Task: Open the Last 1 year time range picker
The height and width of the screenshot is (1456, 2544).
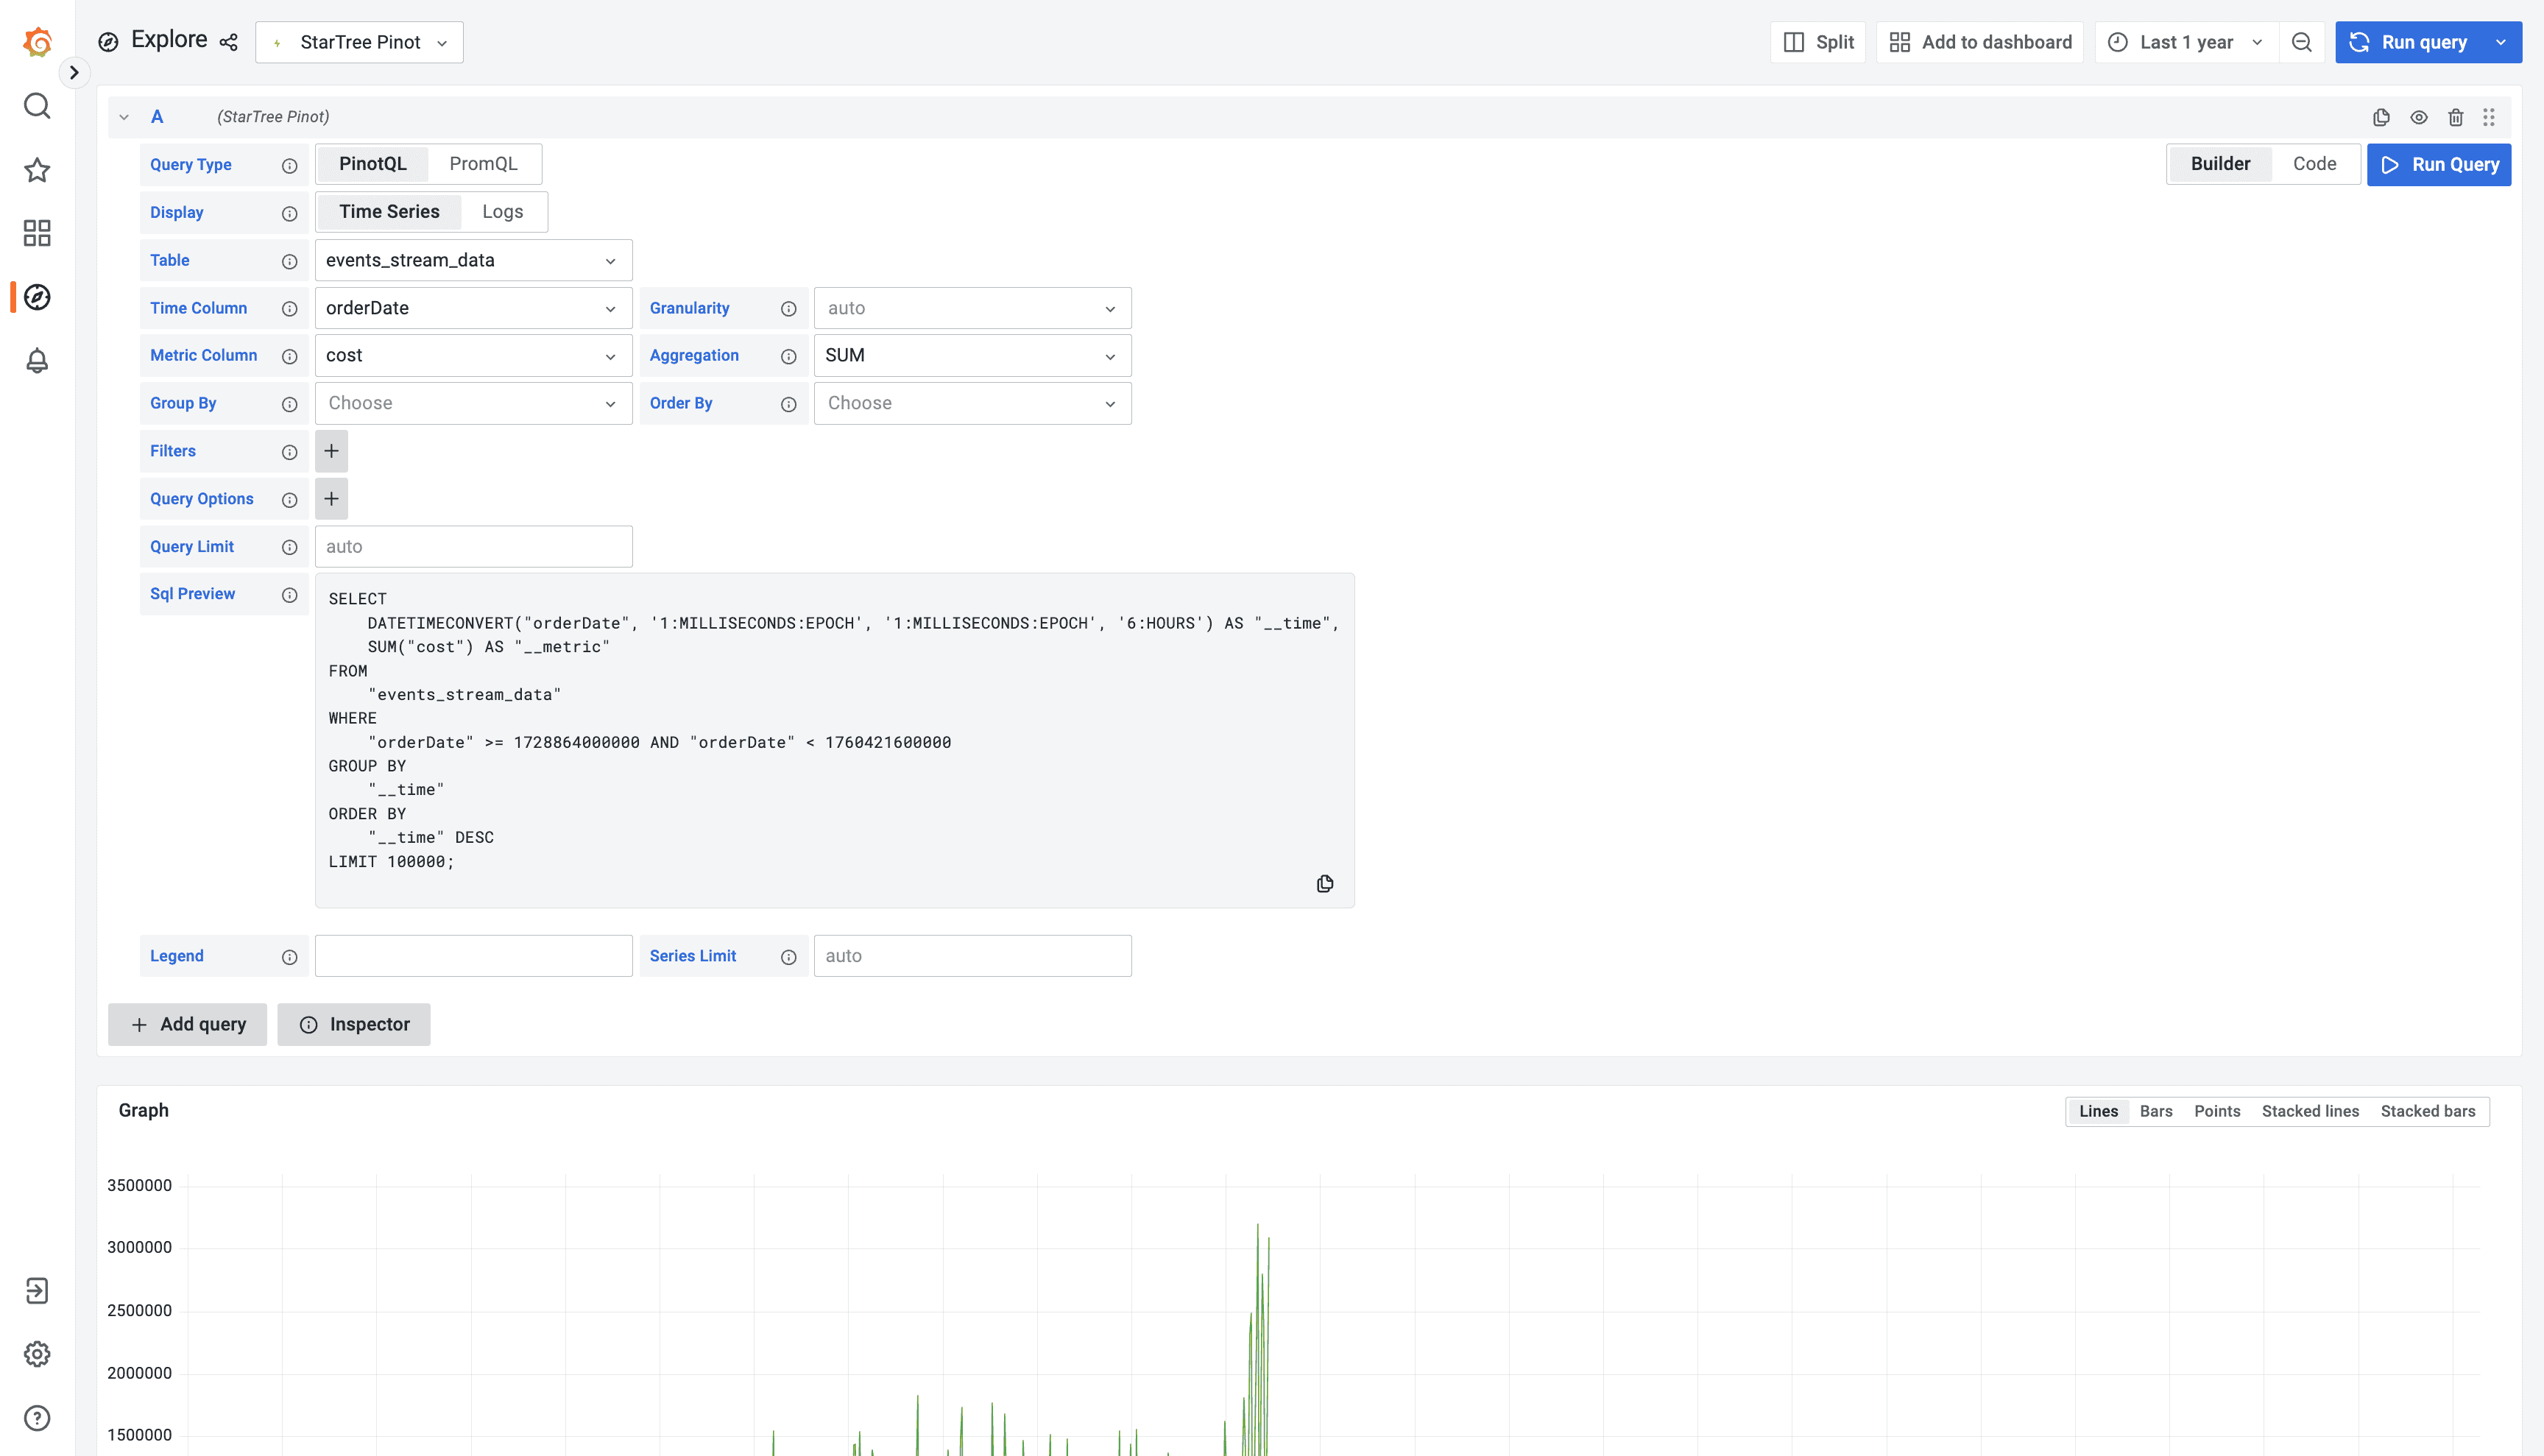Action: (x=2186, y=42)
